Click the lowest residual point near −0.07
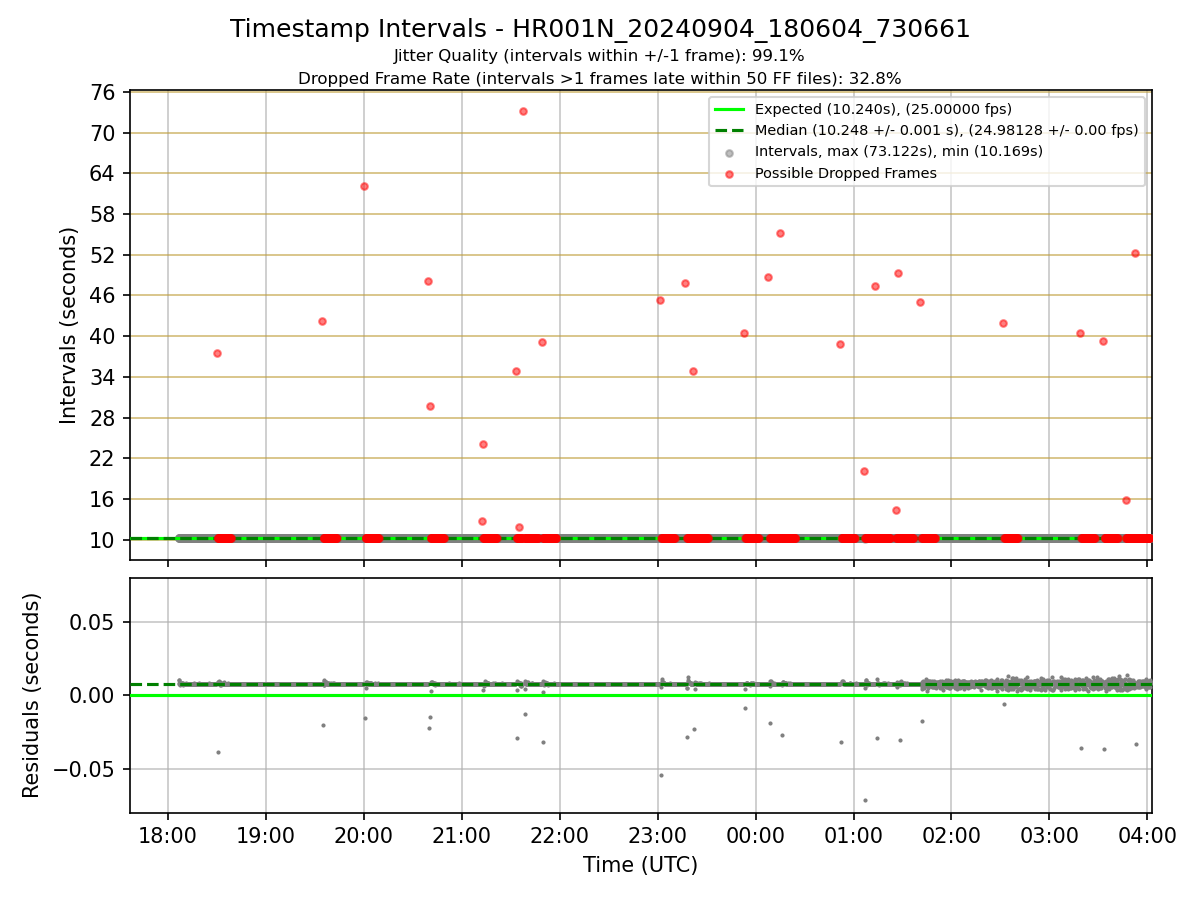The height and width of the screenshot is (900, 1200). tap(865, 800)
